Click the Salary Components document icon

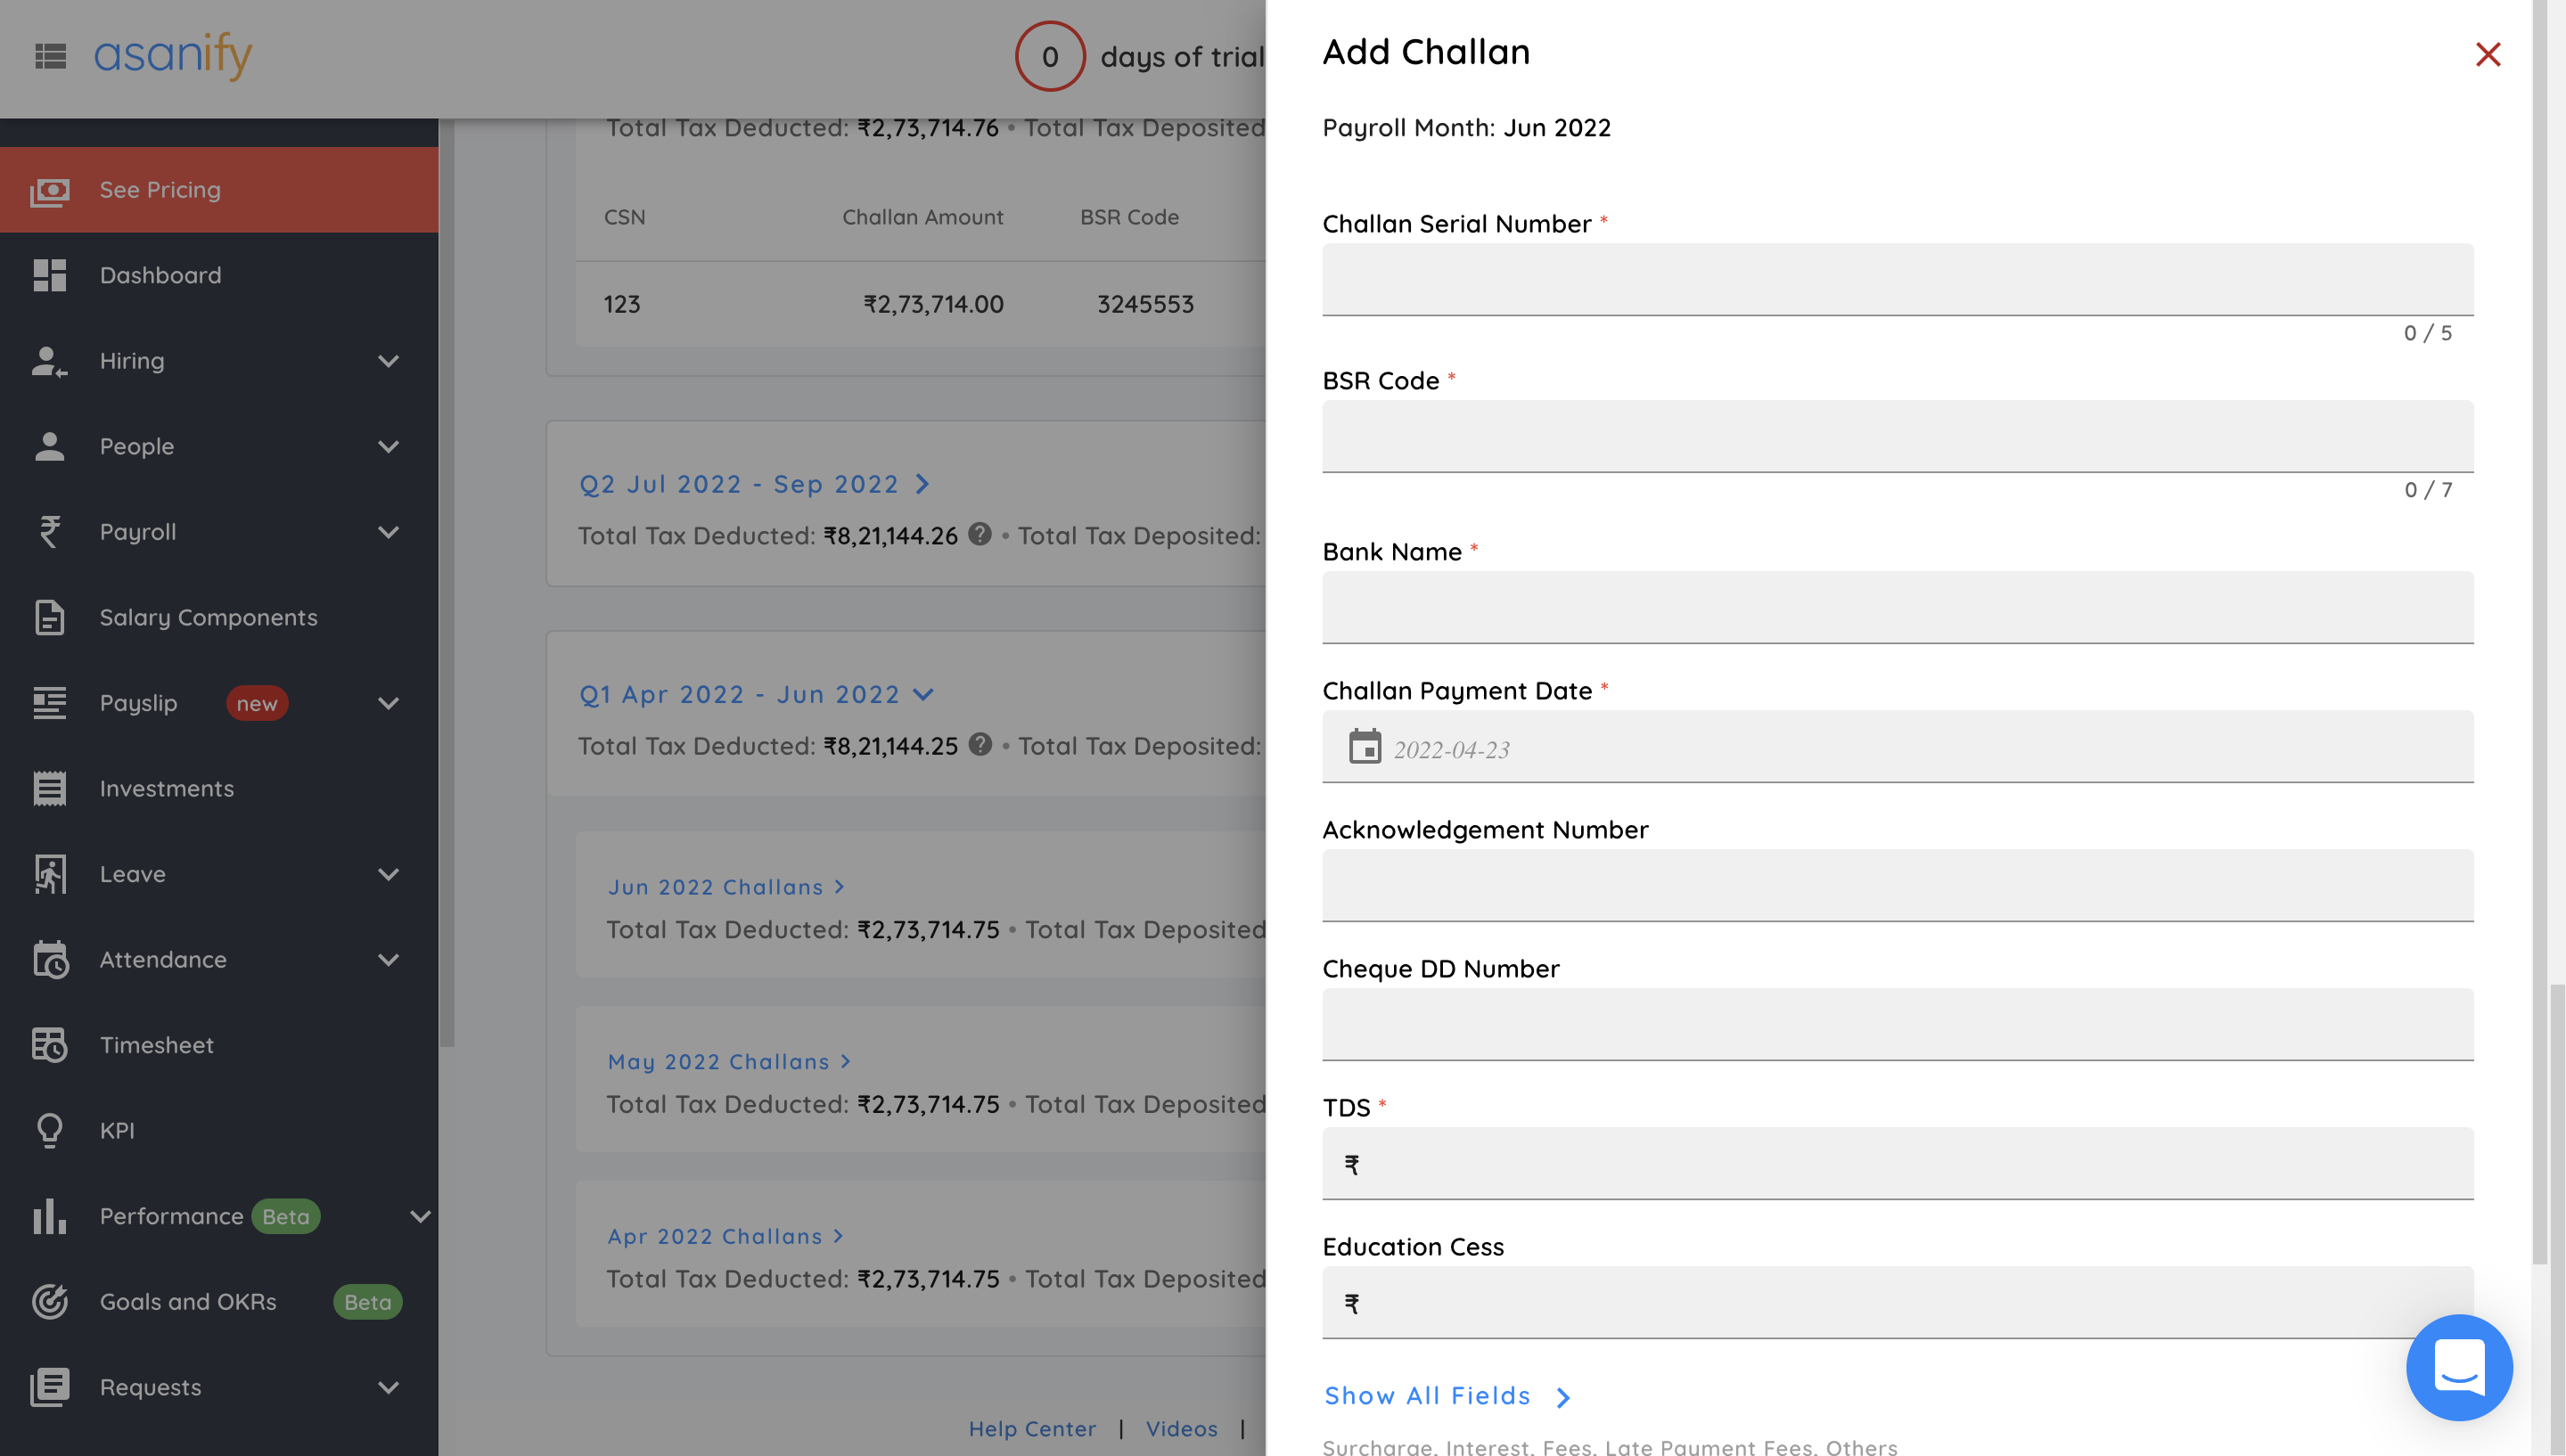point(49,617)
